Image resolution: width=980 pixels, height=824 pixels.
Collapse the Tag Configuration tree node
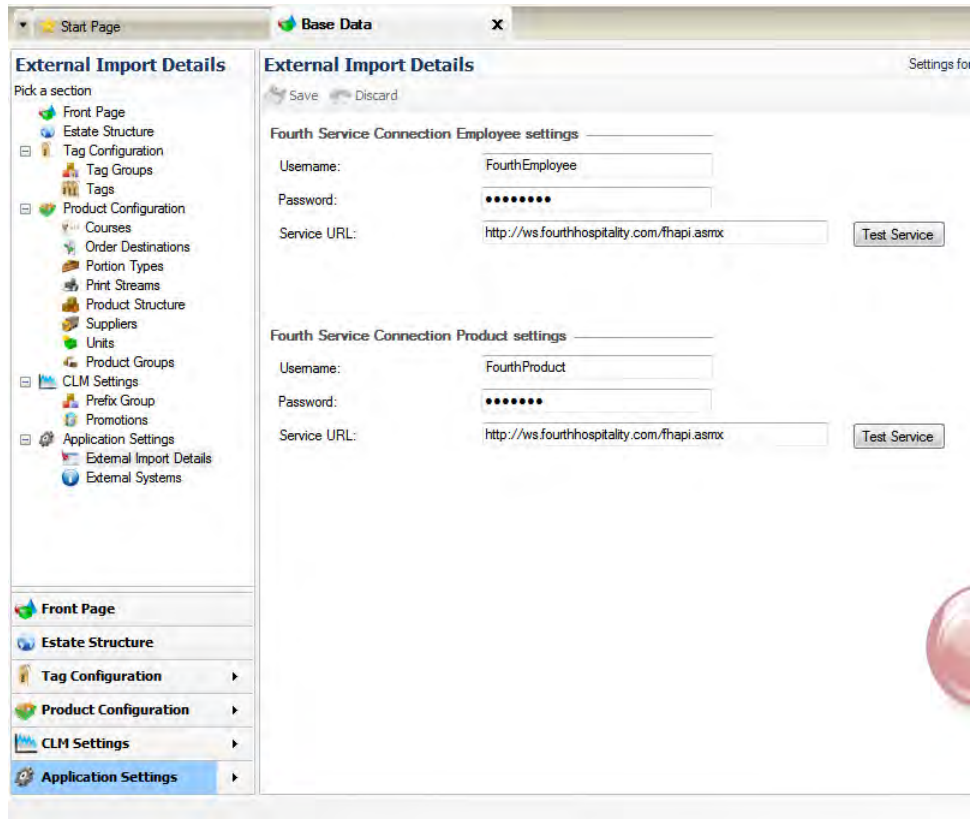[x=26, y=151]
